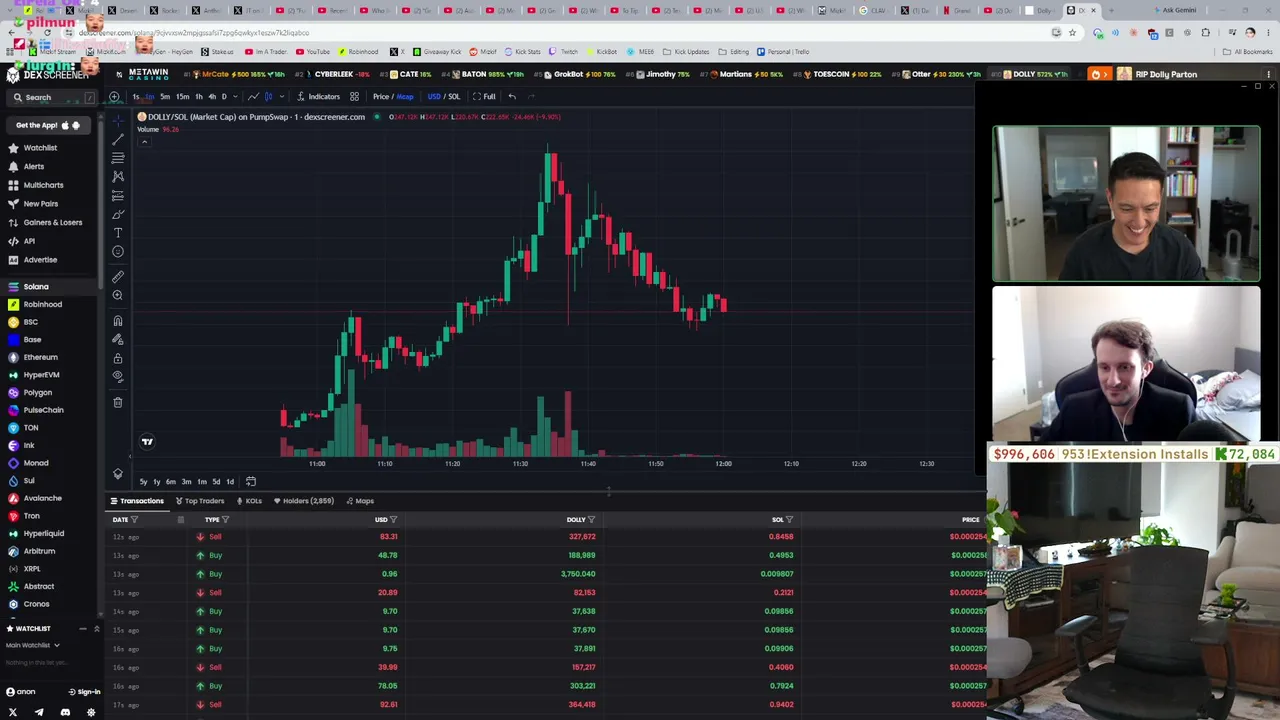Reload the page in the browser
Viewport: 1280px width, 720px height.
point(46,33)
